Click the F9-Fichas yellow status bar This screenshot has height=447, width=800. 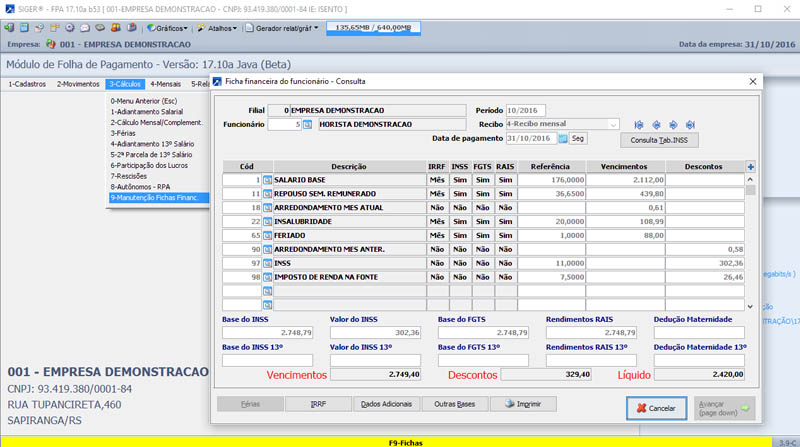coord(386,442)
